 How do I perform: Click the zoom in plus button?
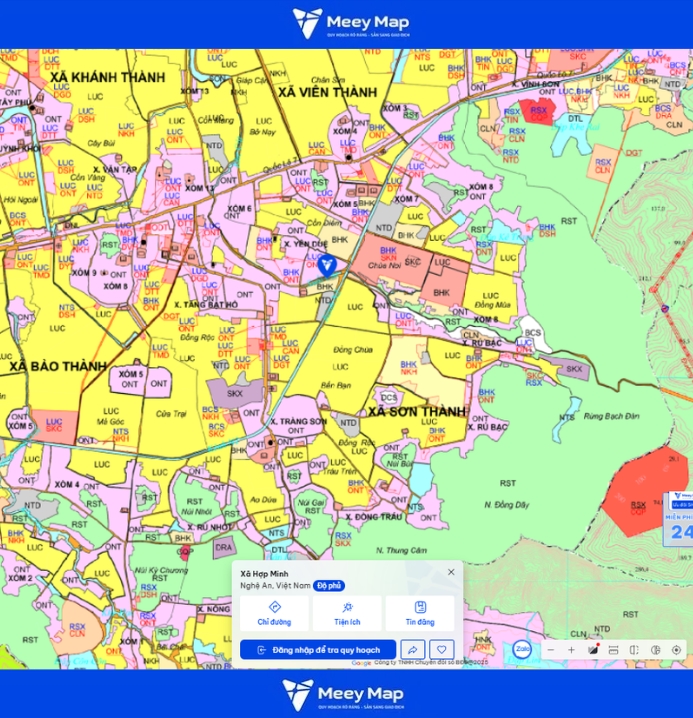coord(571,650)
